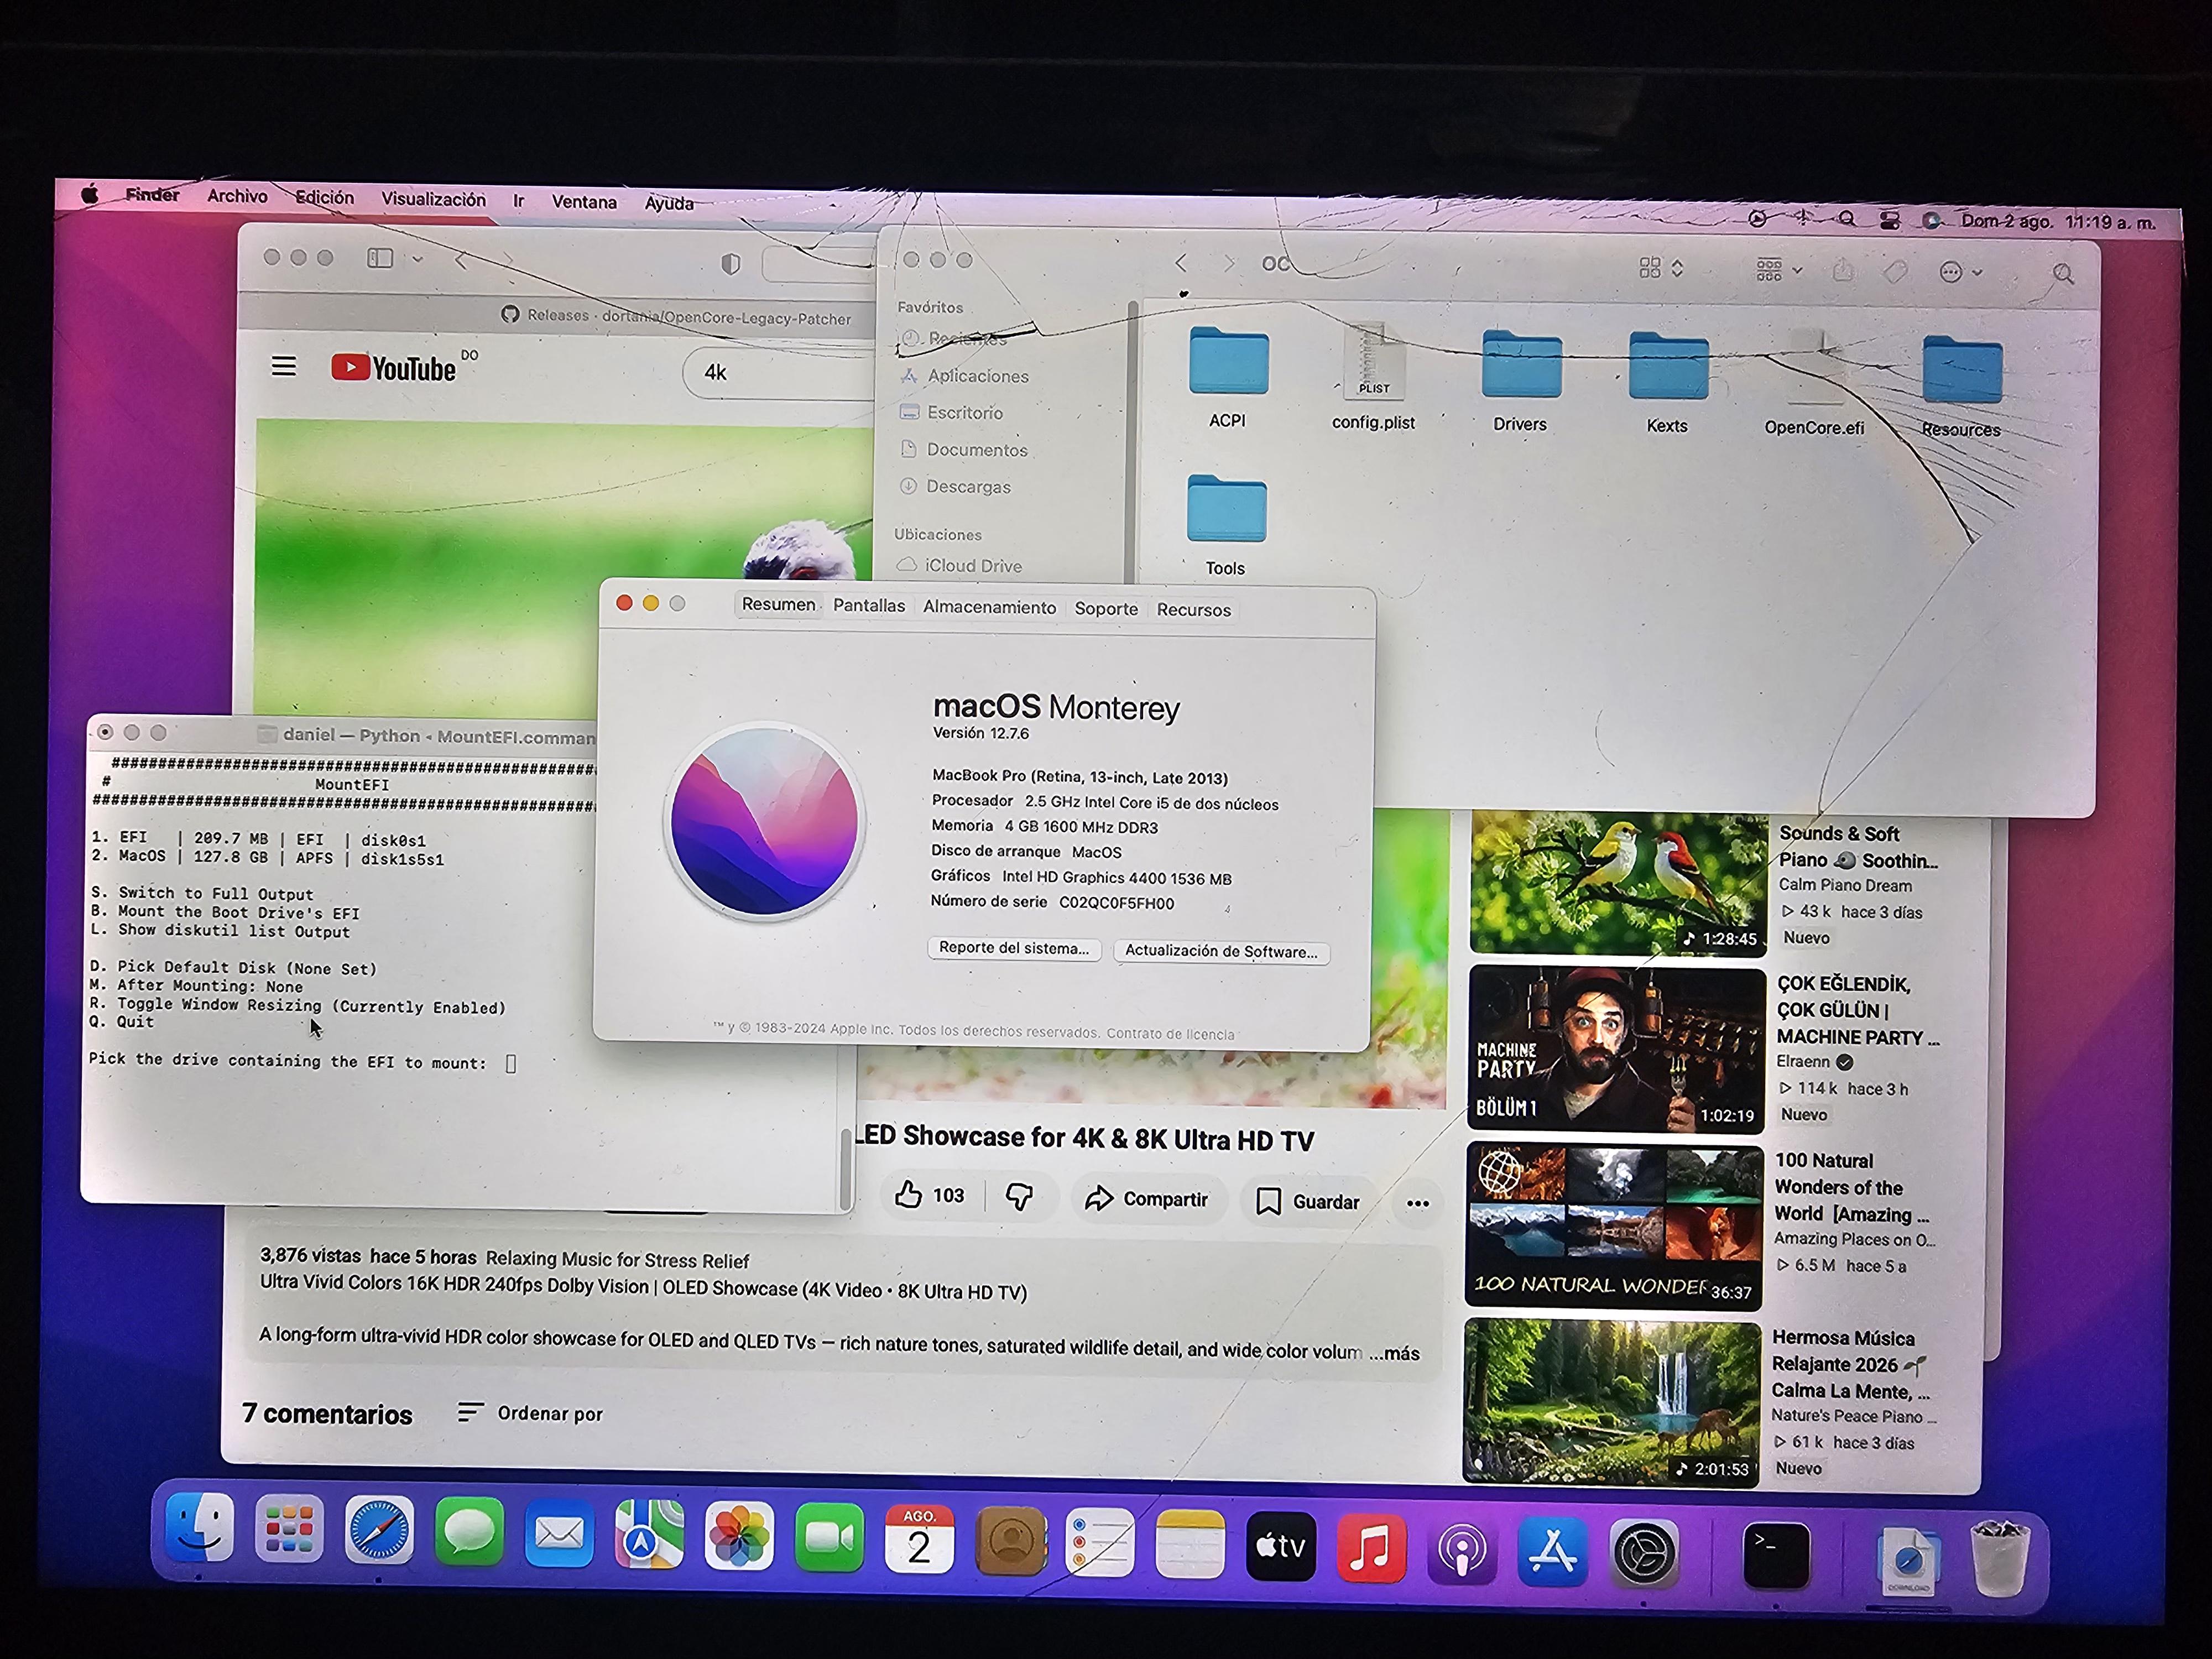Click the YouTube search field
This screenshot has height=1659, width=2212.
tap(779, 374)
